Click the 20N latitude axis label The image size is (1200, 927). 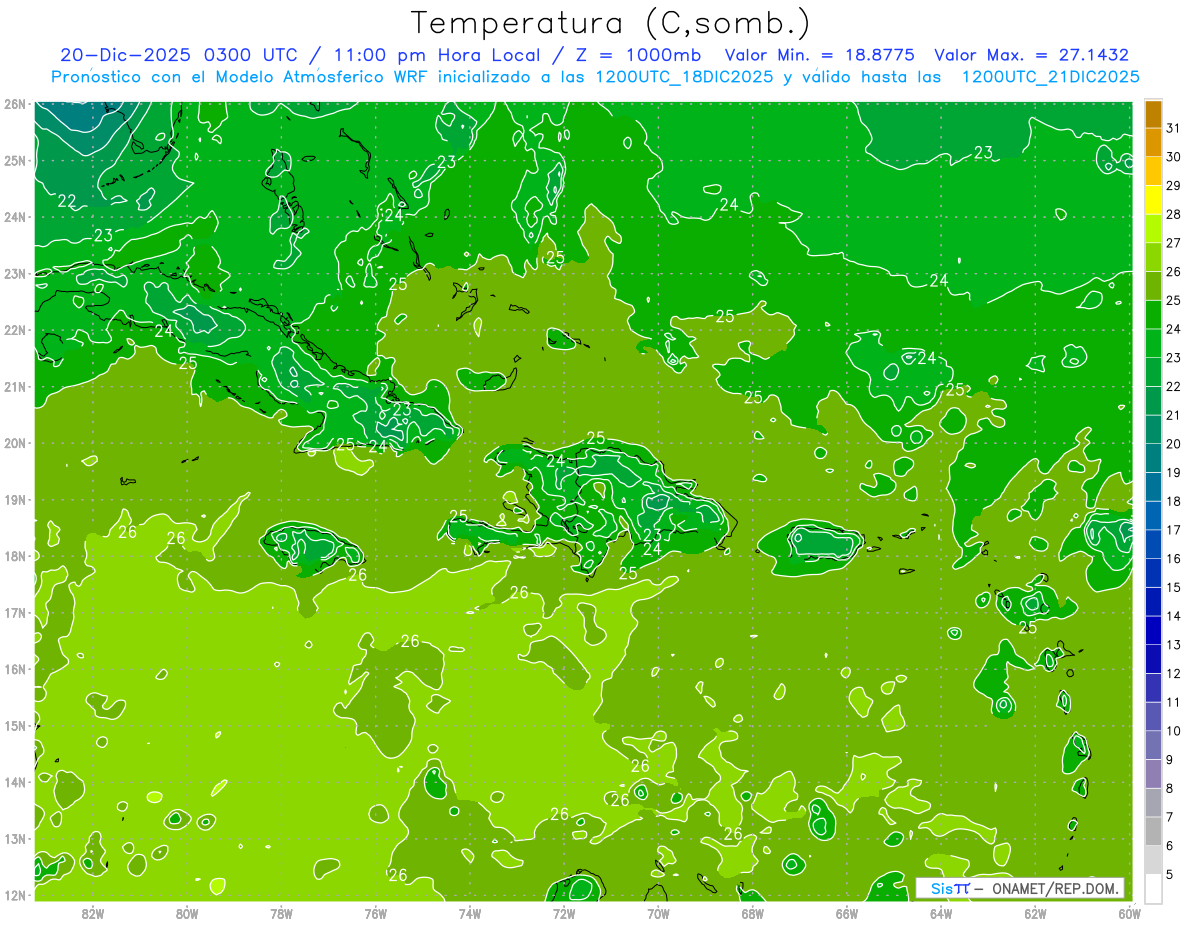(13, 443)
